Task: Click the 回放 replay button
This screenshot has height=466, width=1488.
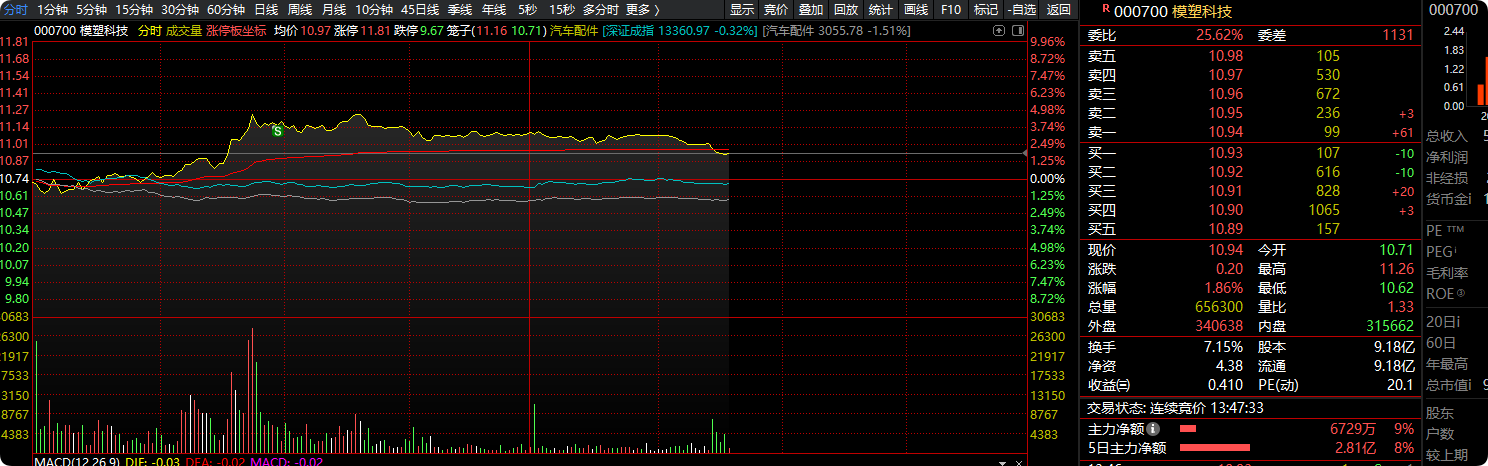Action: [846, 9]
